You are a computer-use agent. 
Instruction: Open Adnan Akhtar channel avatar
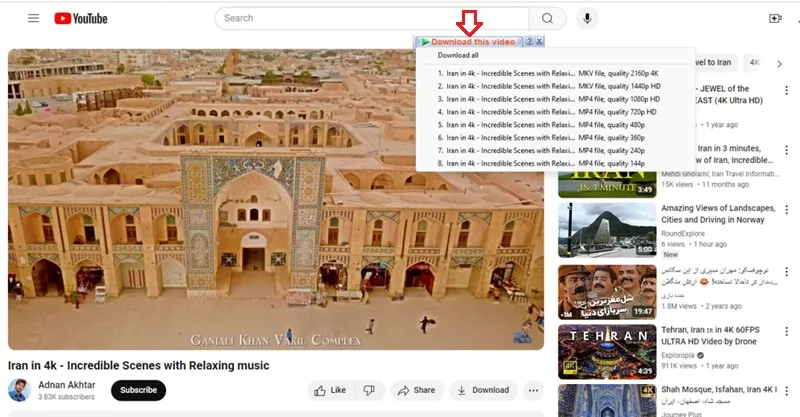(x=19, y=390)
